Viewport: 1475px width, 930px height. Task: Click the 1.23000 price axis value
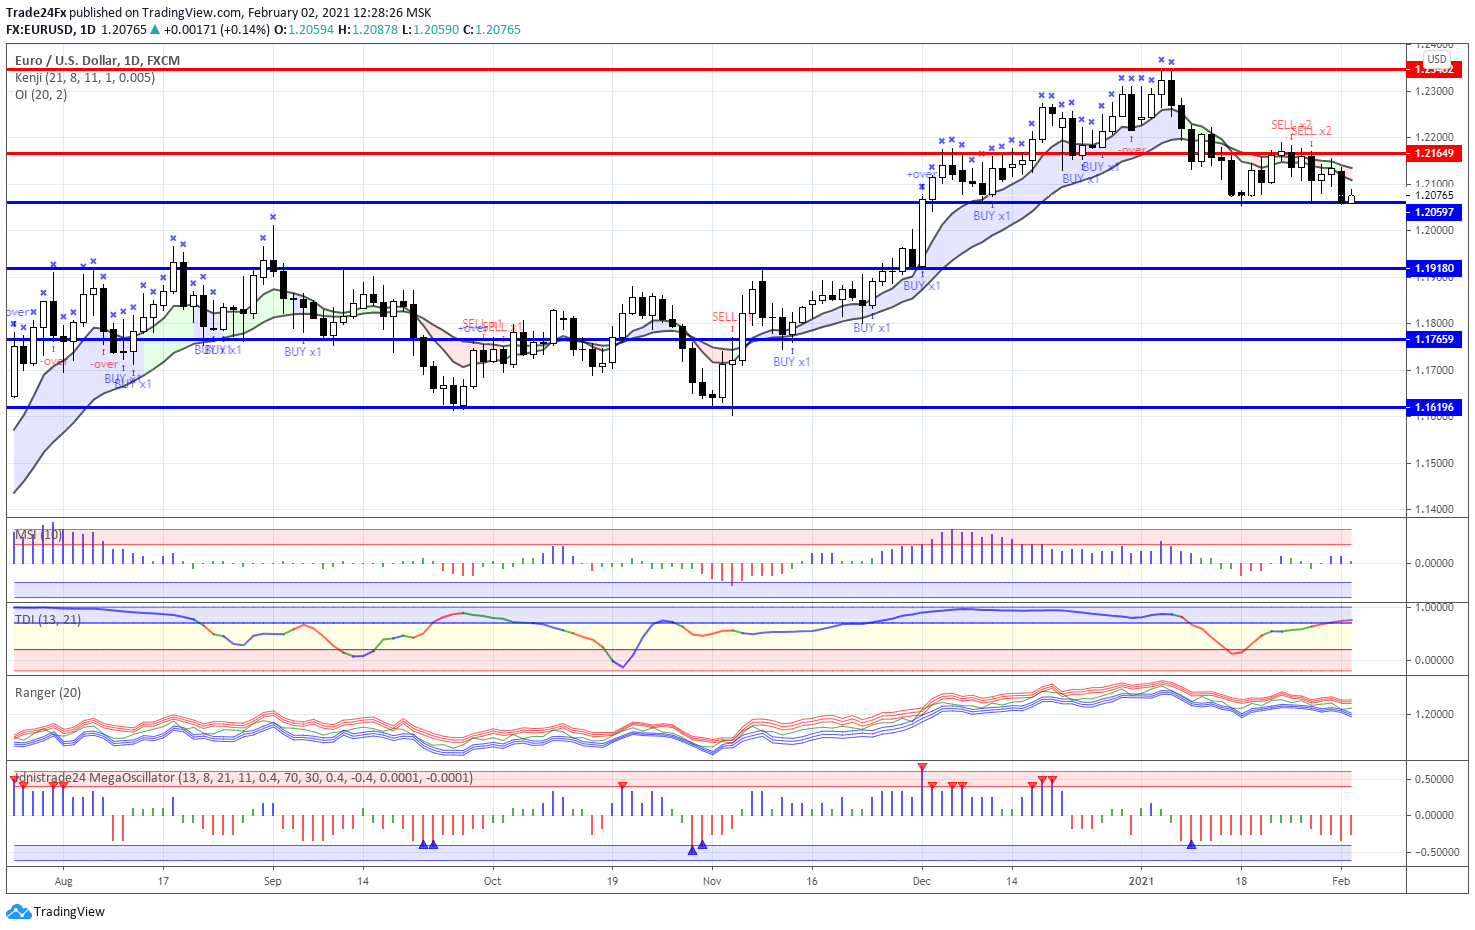[x=1434, y=91]
